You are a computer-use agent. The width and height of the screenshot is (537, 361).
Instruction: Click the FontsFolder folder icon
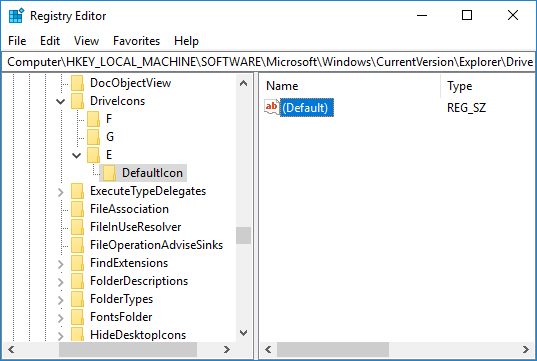(x=77, y=317)
